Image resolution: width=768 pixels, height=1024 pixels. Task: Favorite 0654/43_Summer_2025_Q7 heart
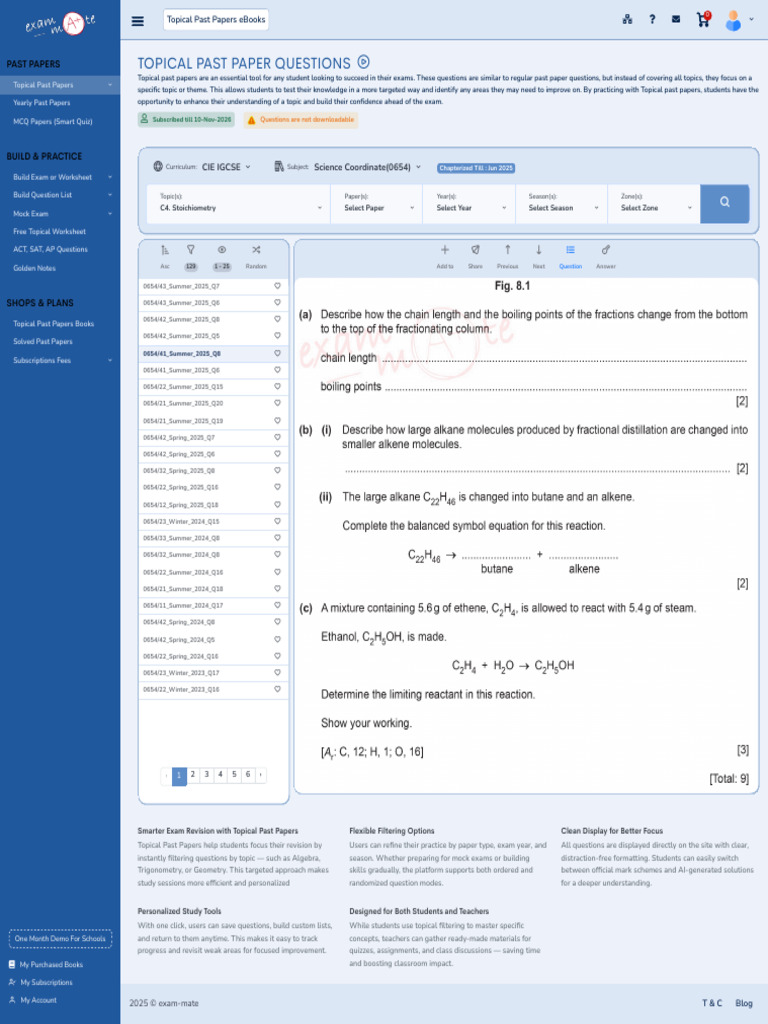click(x=277, y=286)
